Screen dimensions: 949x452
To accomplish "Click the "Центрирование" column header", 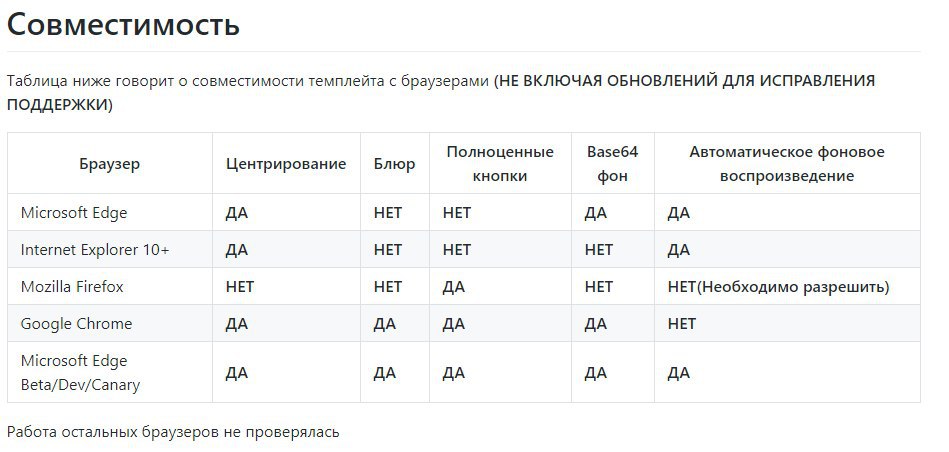I will point(286,164).
